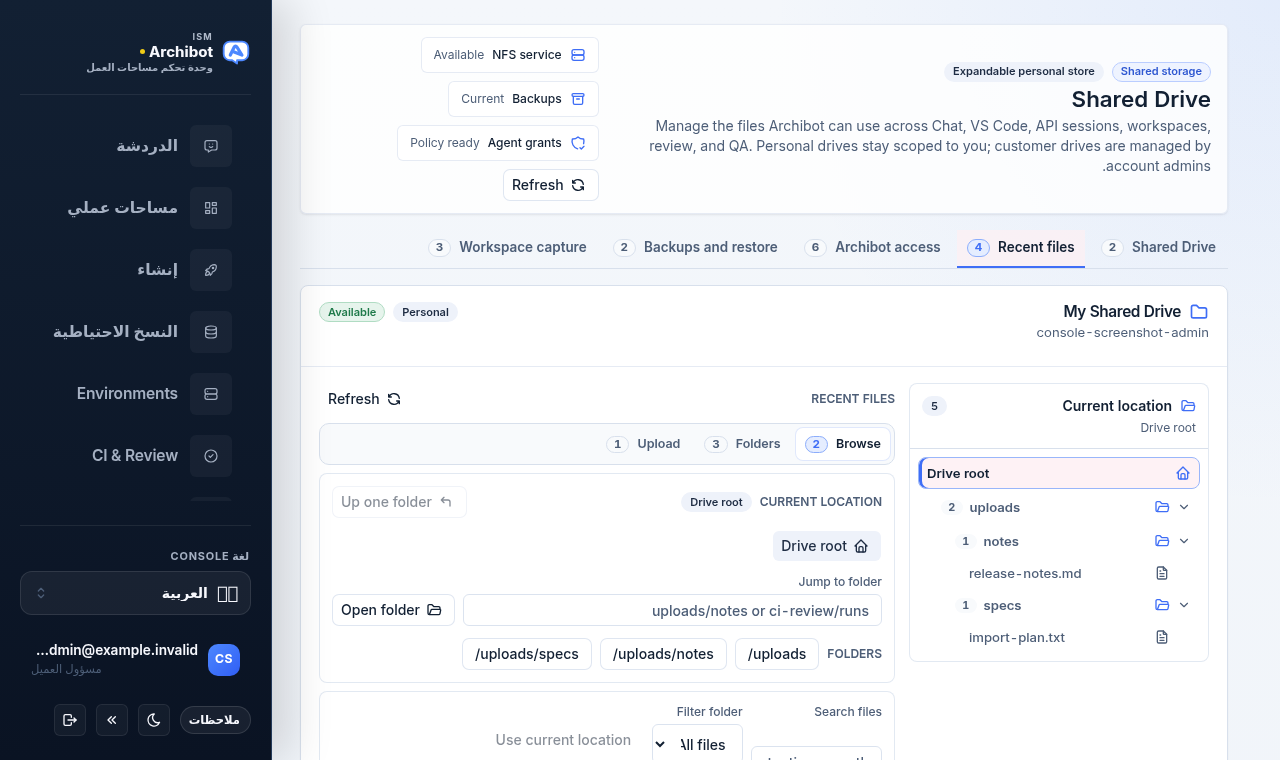Open مساحات عملي workspaces grid icon
The image size is (1280, 760).
(x=211, y=208)
